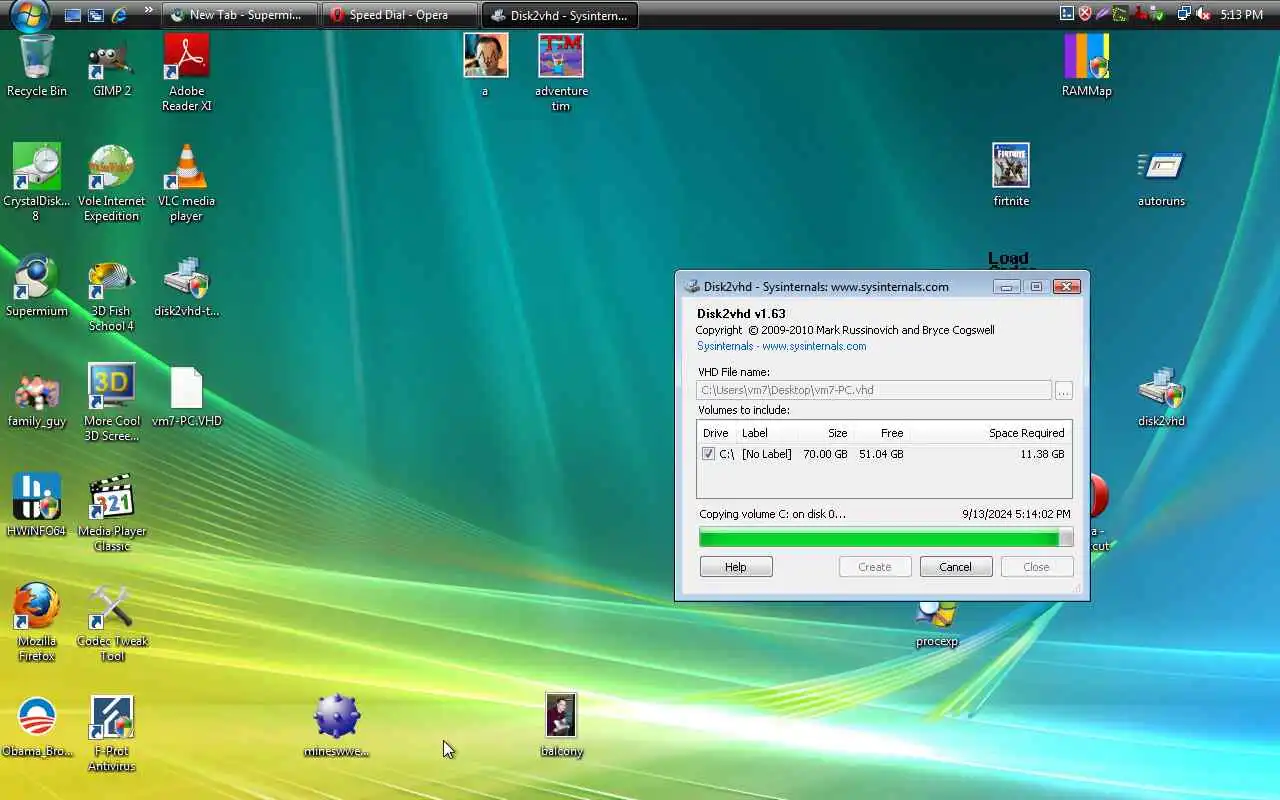This screenshot has height=800, width=1280.
Task: Select the adventure tim desktop icon
Action: coord(561,72)
